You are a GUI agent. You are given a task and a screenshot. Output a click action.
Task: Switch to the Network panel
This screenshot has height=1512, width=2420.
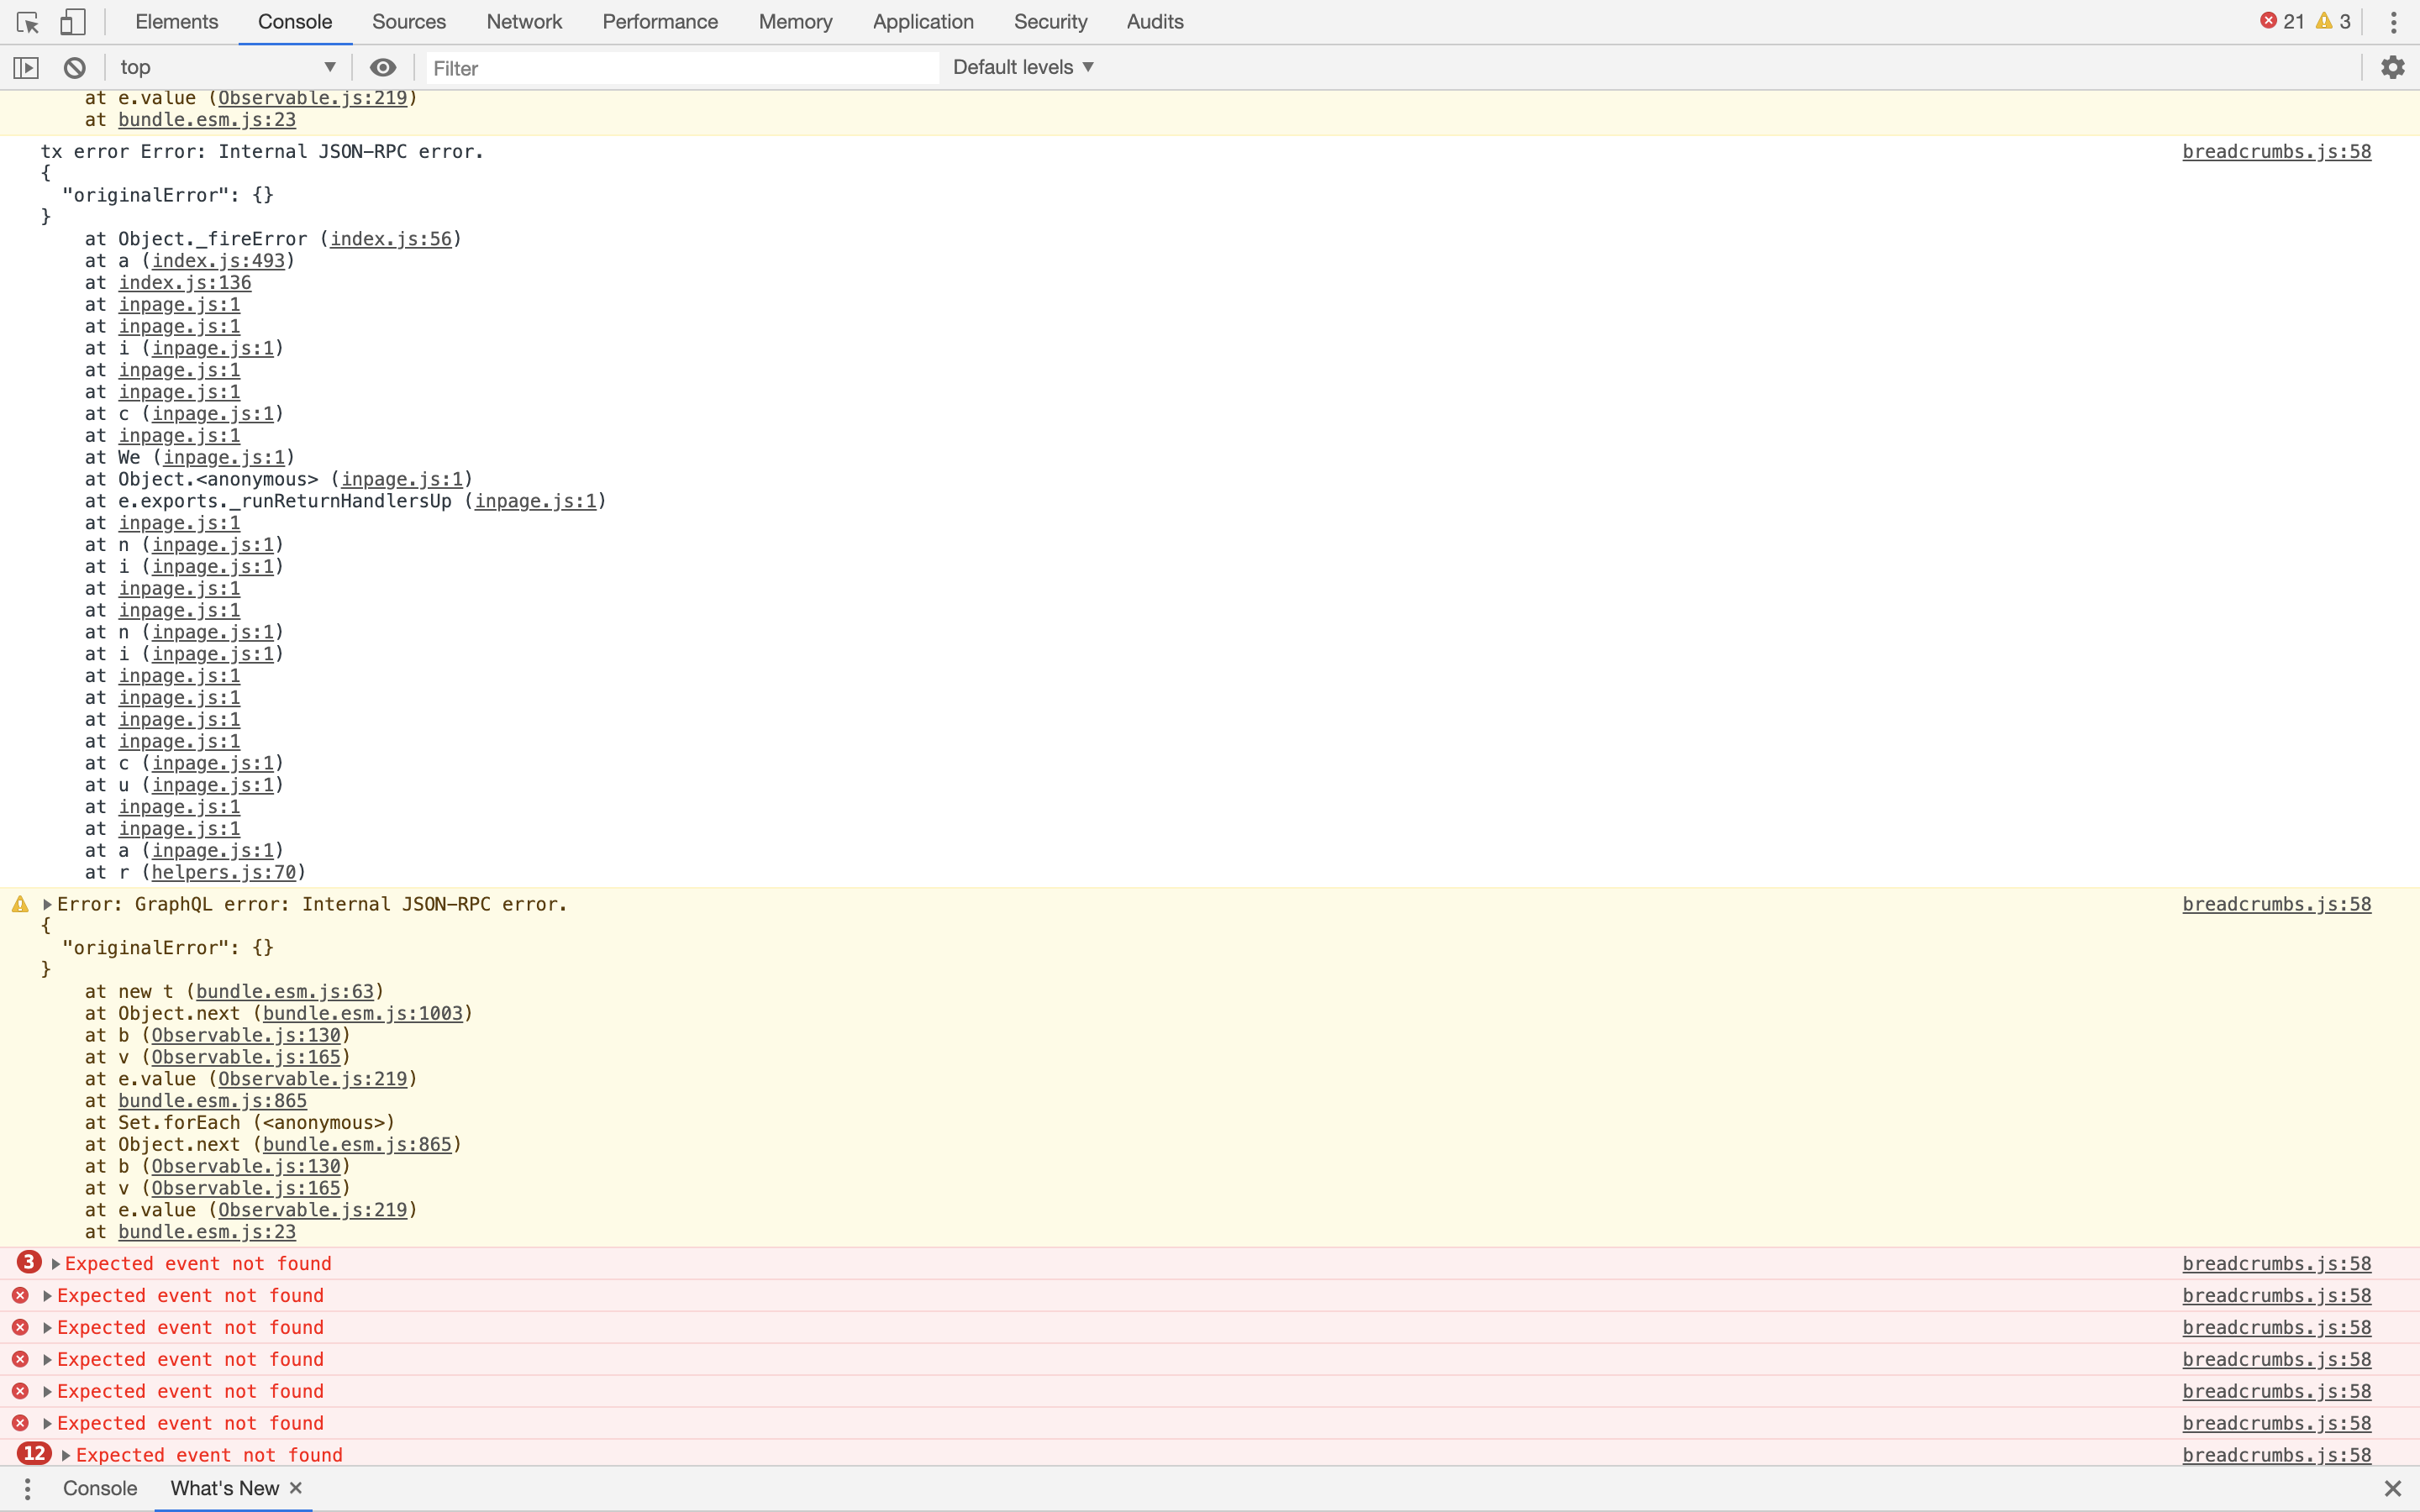[524, 21]
